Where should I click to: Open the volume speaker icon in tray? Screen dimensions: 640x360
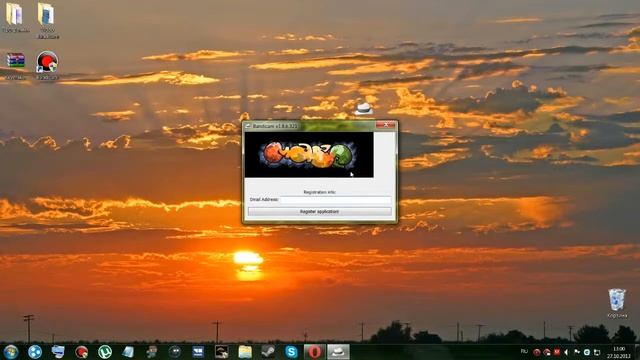567,352
